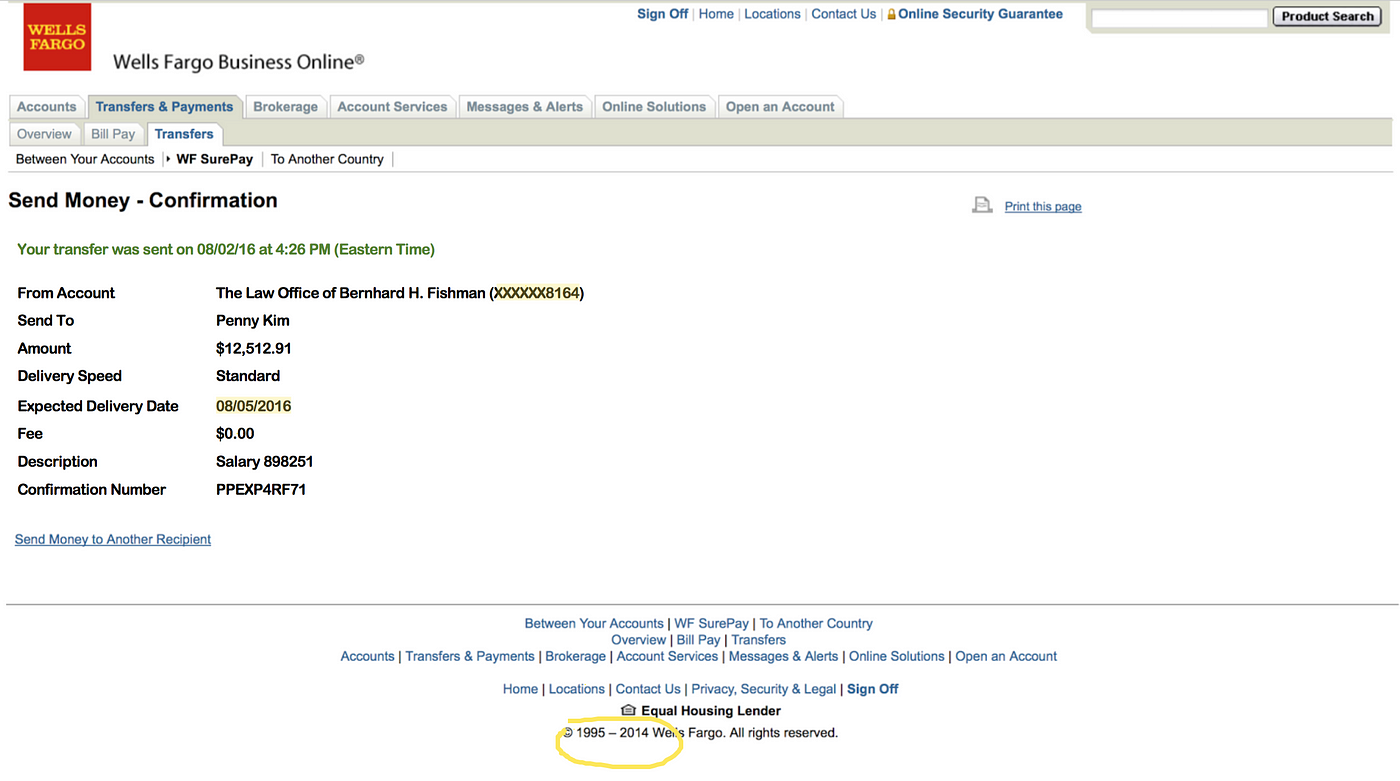Click footer To Another Country link
The image size is (1400, 781).
coord(816,623)
